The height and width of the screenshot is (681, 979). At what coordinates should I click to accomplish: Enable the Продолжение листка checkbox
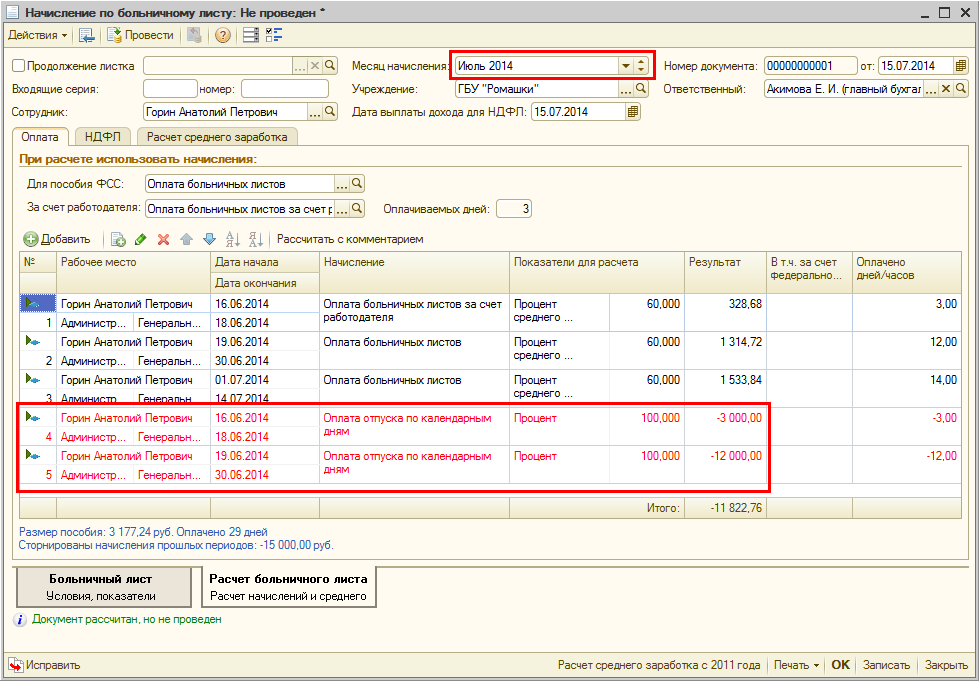click(18, 66)
